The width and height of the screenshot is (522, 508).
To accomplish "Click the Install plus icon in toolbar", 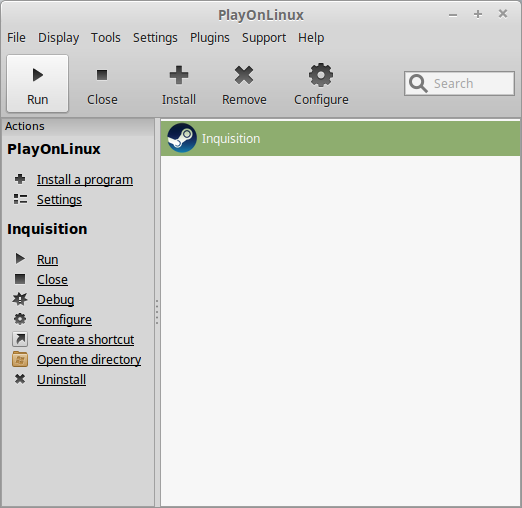I will pyautogui.click(x=179, y=75).
